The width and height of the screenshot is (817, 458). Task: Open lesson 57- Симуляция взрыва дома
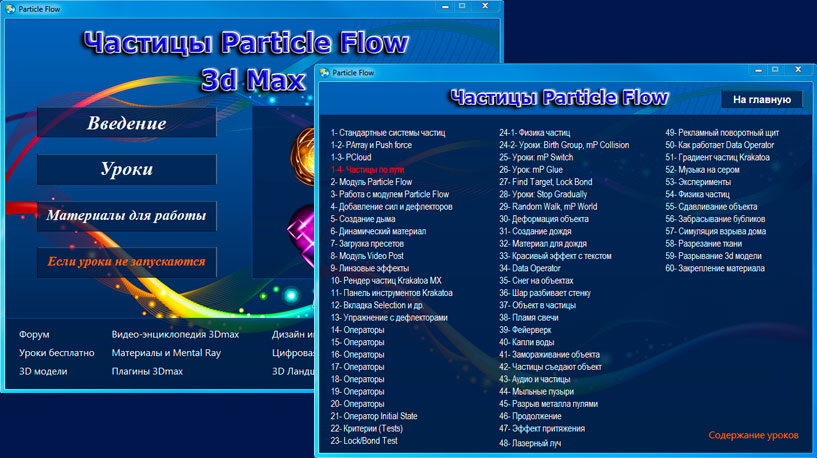coord(715,231)
